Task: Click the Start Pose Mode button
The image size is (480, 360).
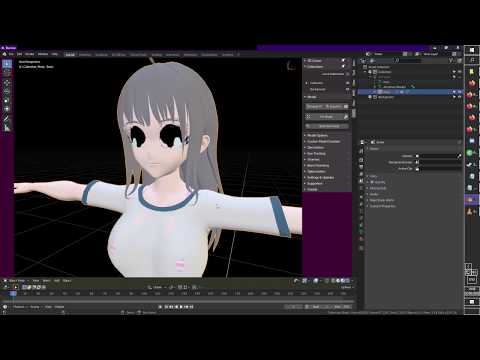Action: pos(327,126)
